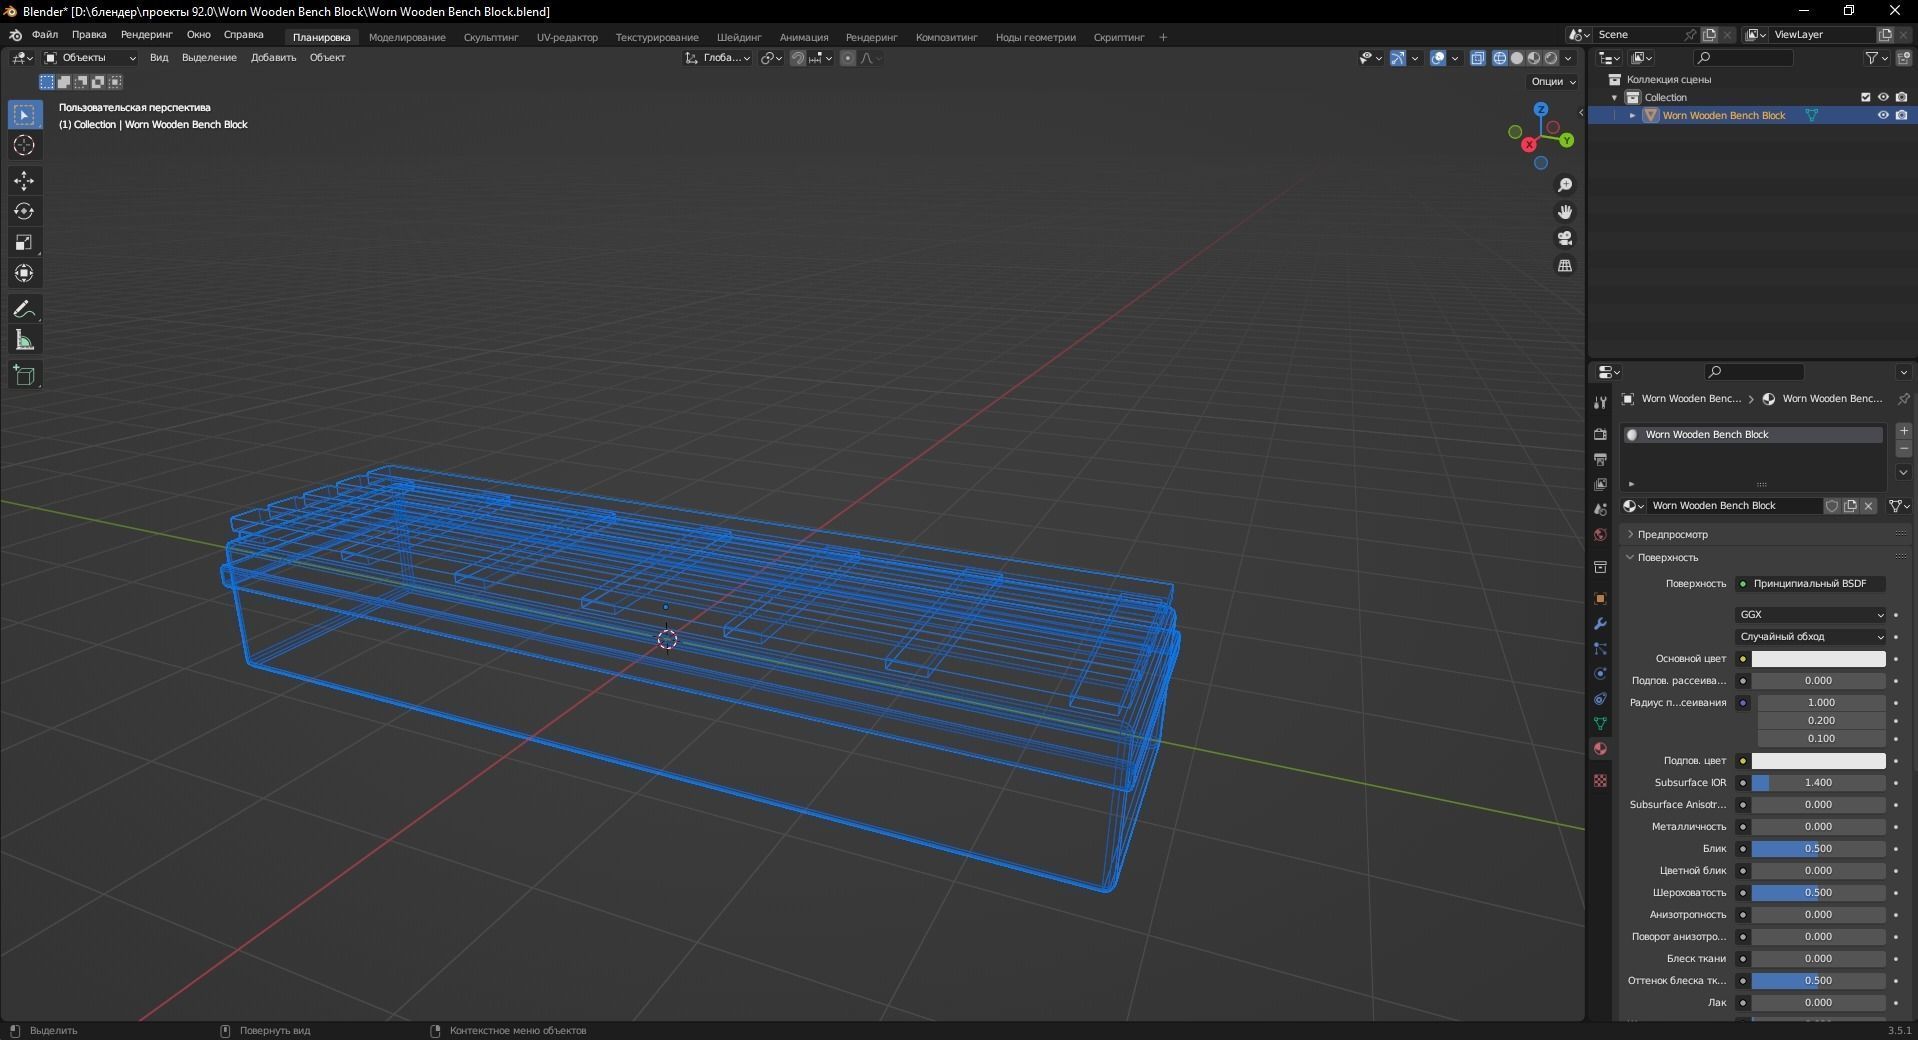Open the Texture properties checker tab

(1600, 780)
